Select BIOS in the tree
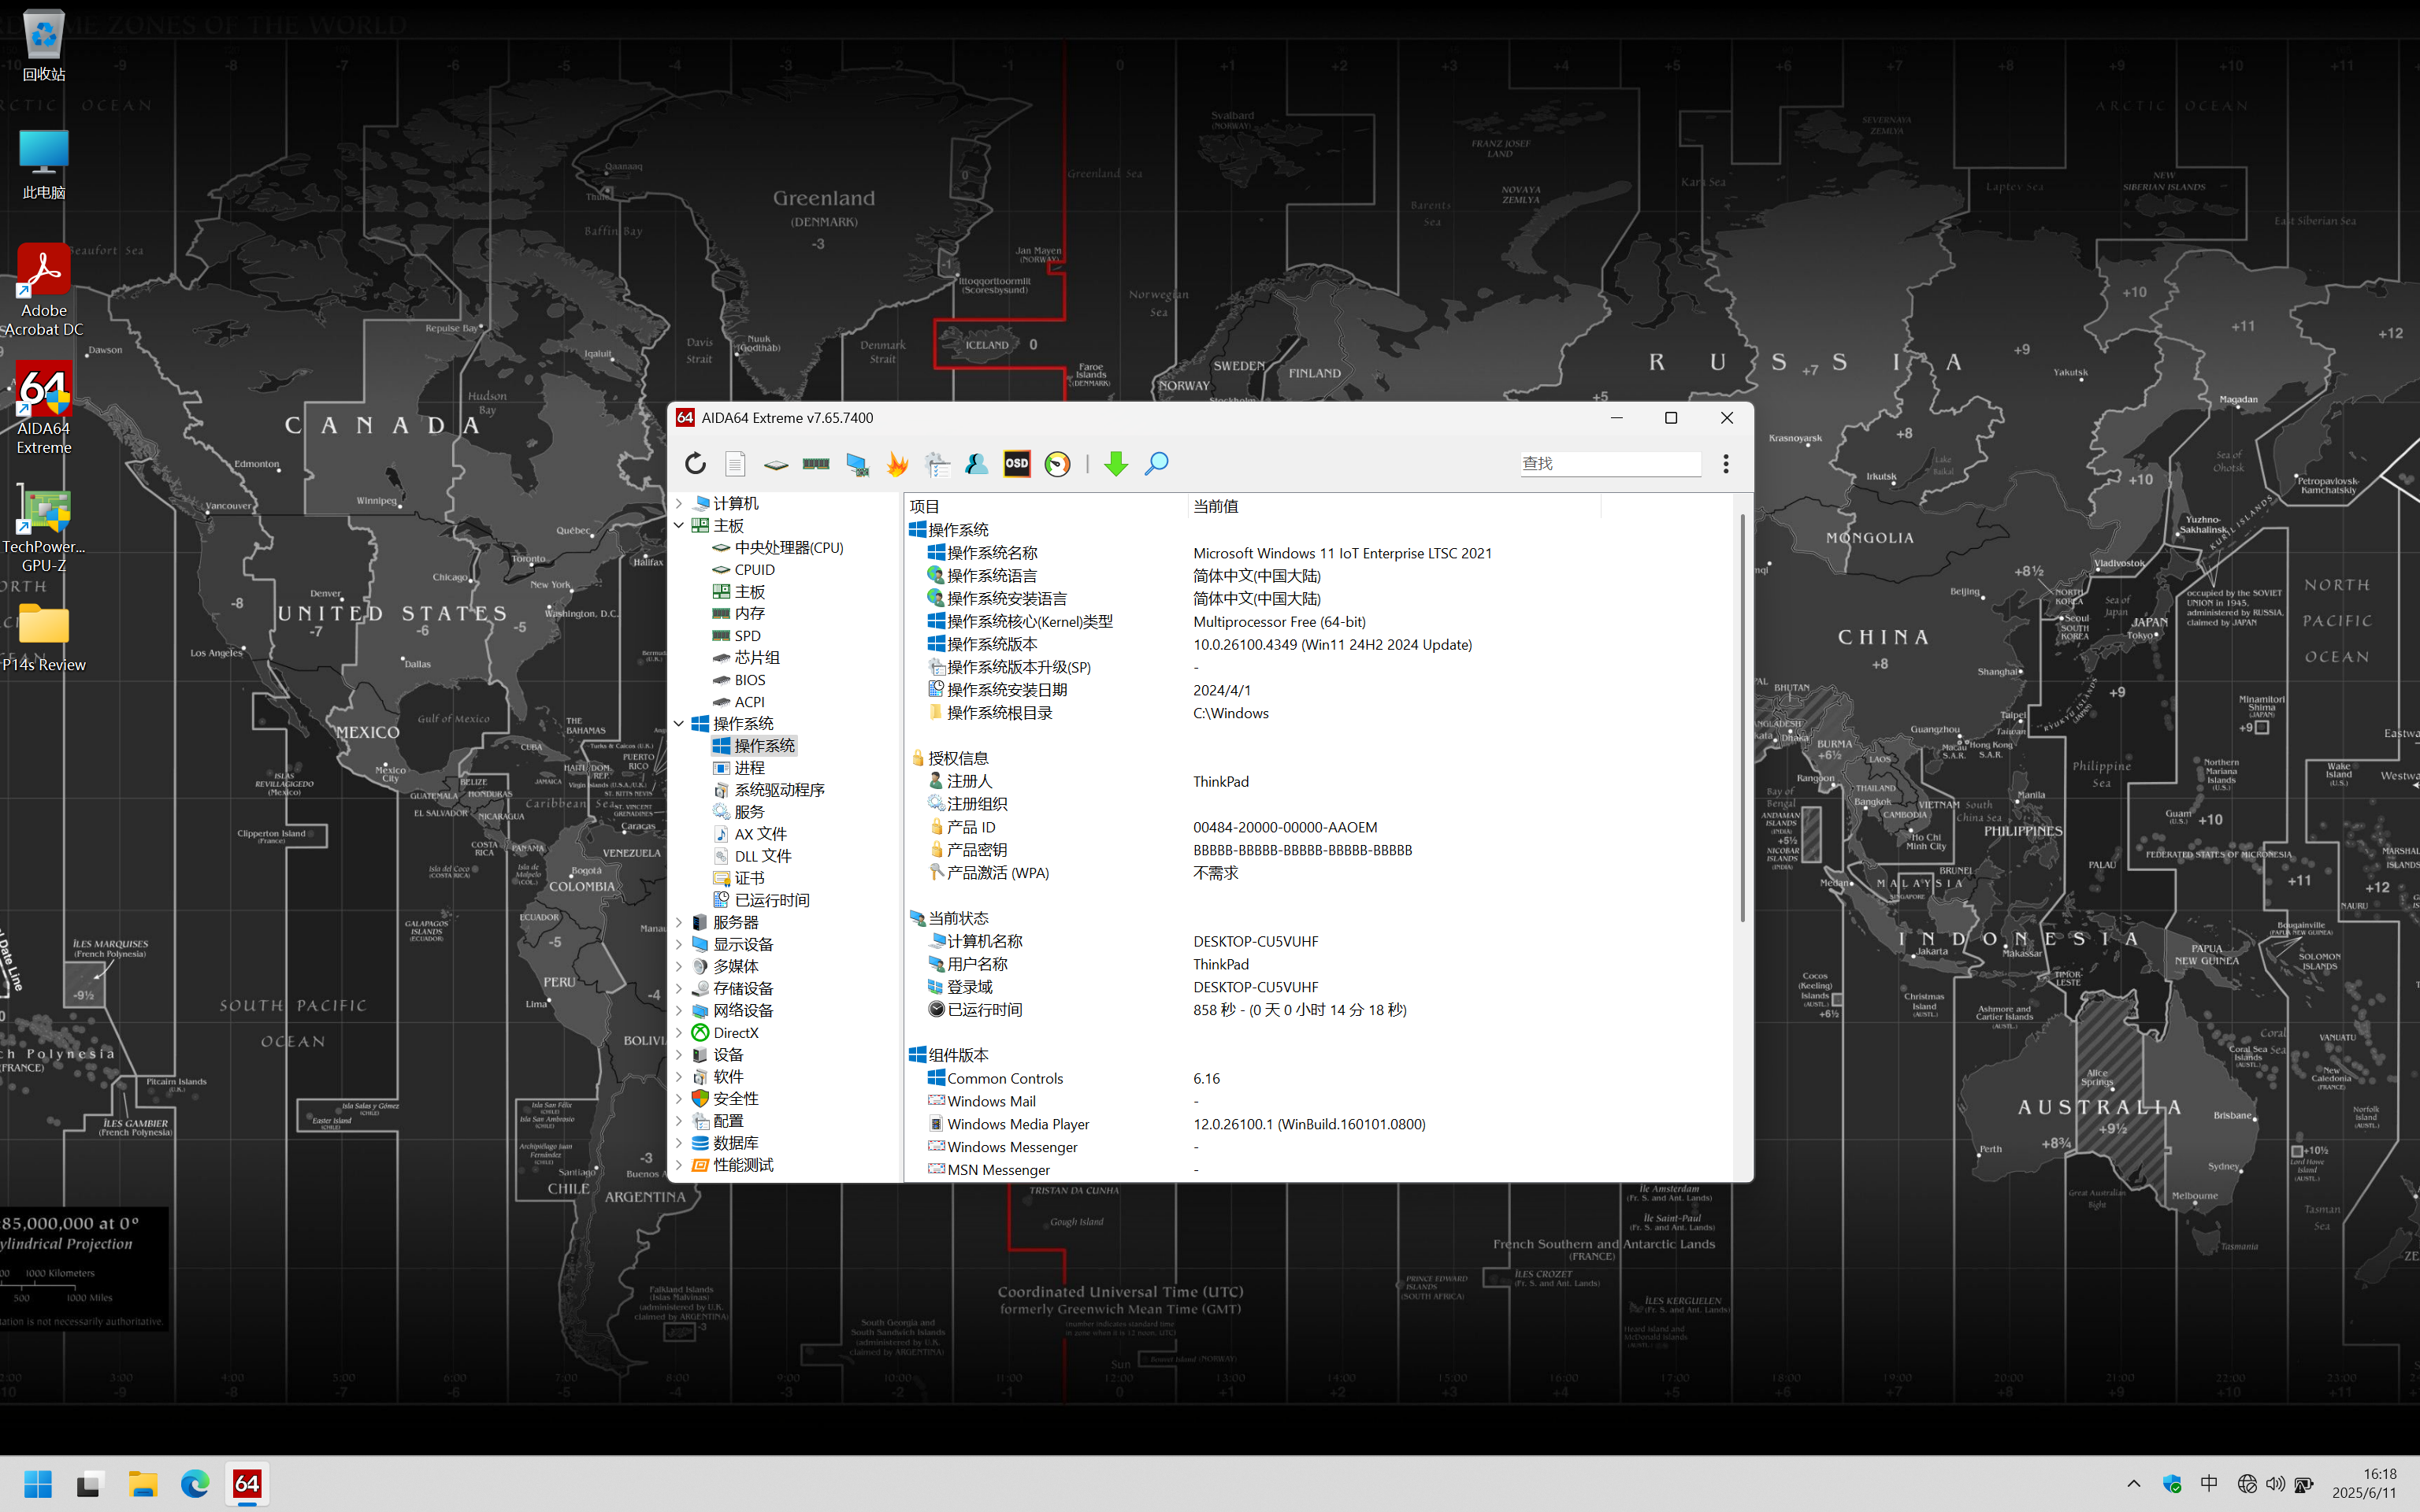This screenshot has height=1512, width=2420. point(739,679)
